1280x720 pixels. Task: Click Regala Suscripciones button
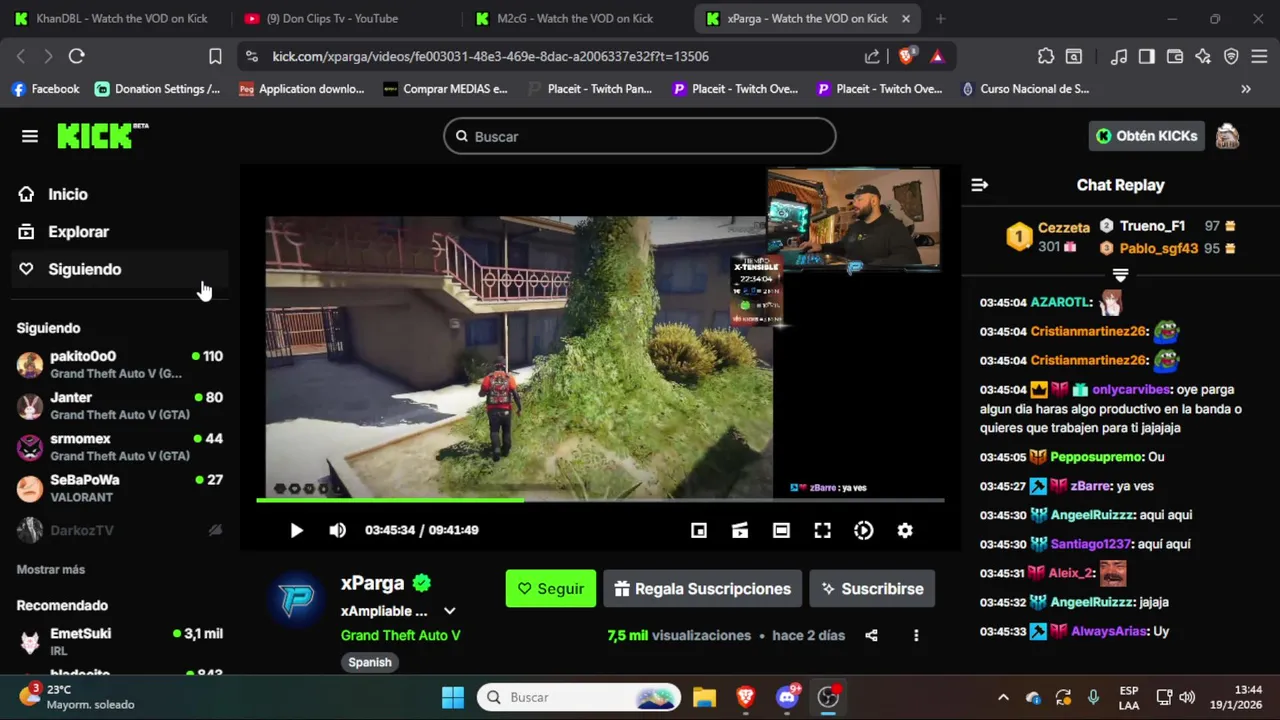[x=703, y=589]
